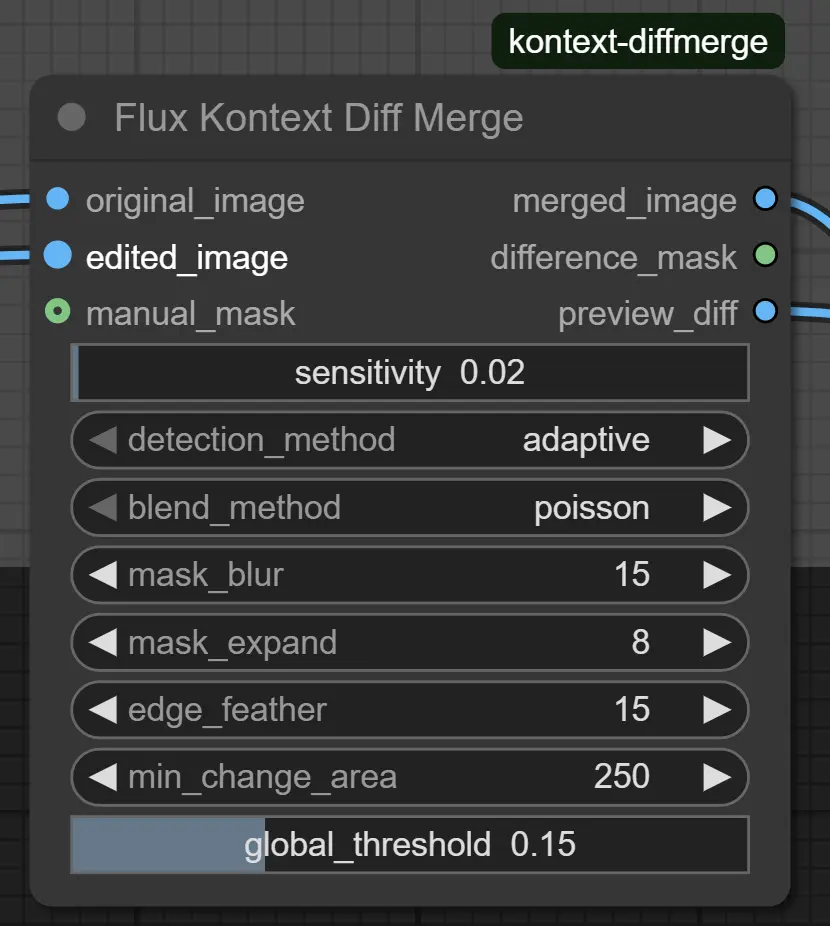Click the merged_image output socket dot
Viewport: 830px width, 926px height.
[765, 199]
